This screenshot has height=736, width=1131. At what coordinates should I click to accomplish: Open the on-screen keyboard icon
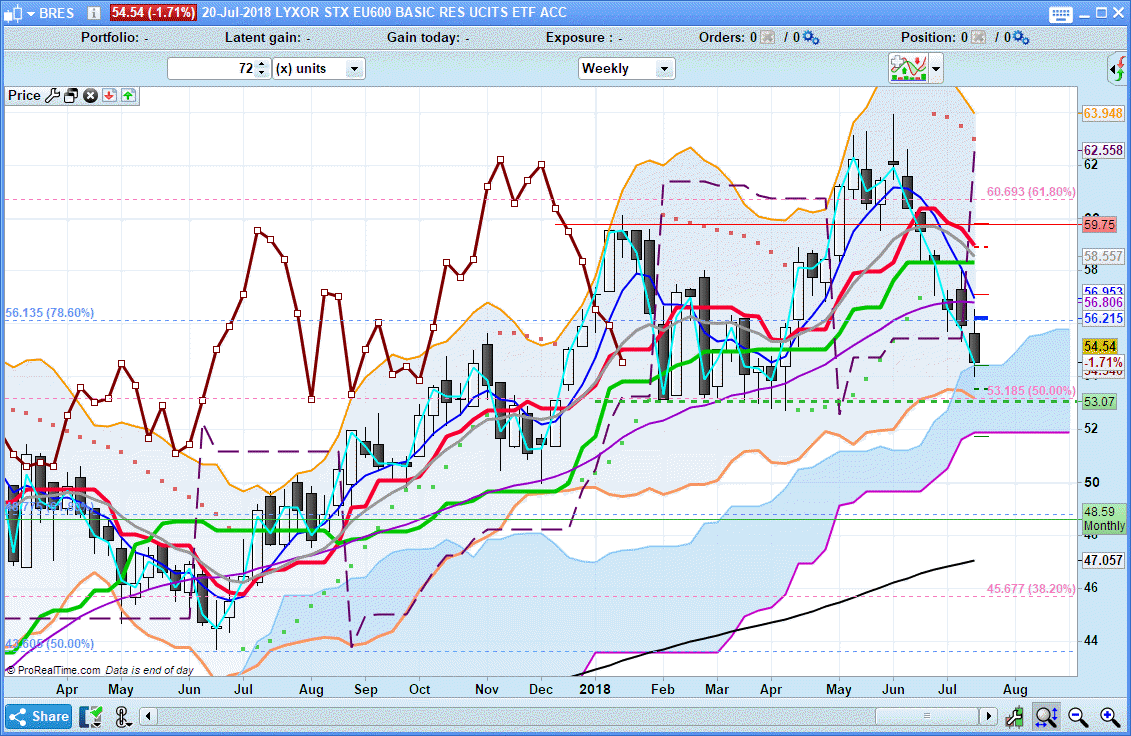[1061, 14]
